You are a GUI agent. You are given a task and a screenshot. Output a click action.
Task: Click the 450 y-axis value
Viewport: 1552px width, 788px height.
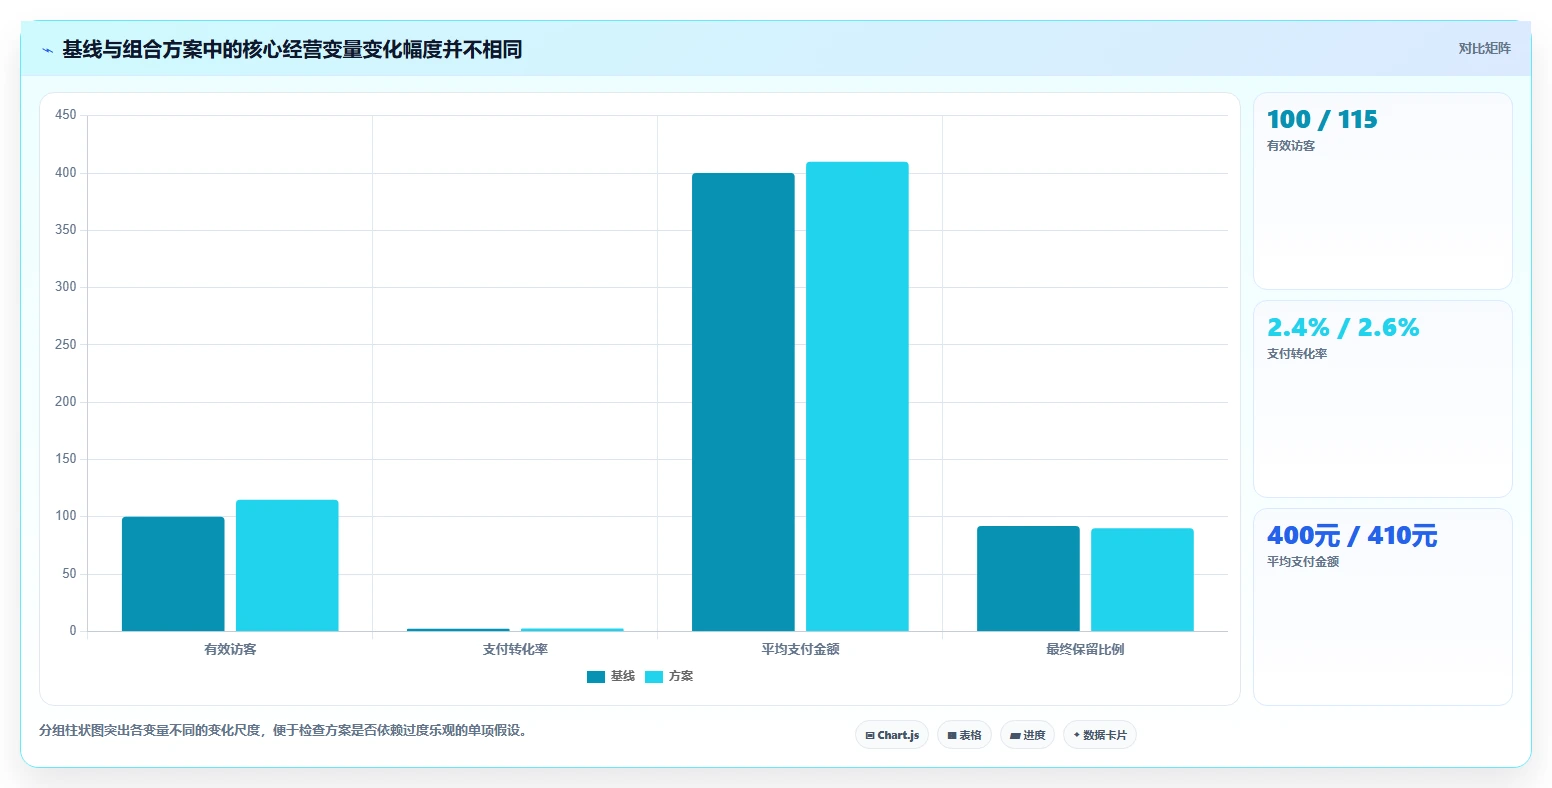click(66, 115)
